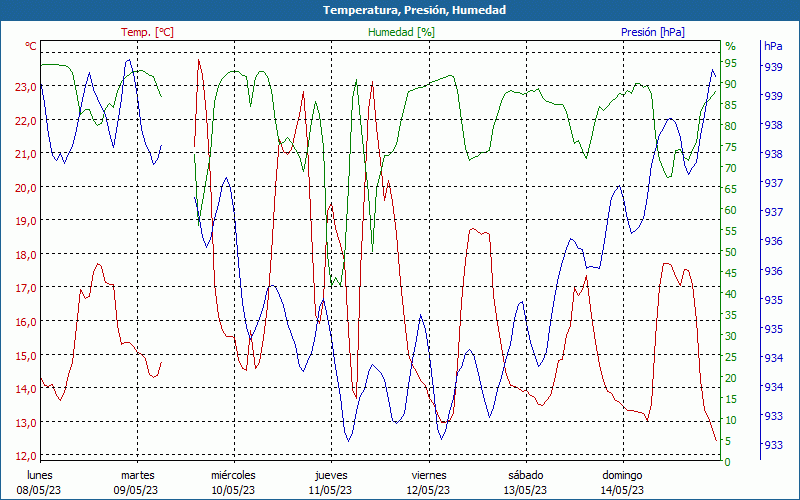
Task: Click the 50 humidity axis value
Action: (731, 252)
